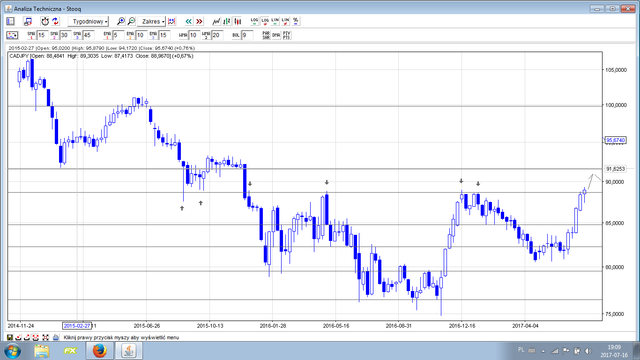Edit SMA 2 period field showing 30

click(x=65, y=36)
